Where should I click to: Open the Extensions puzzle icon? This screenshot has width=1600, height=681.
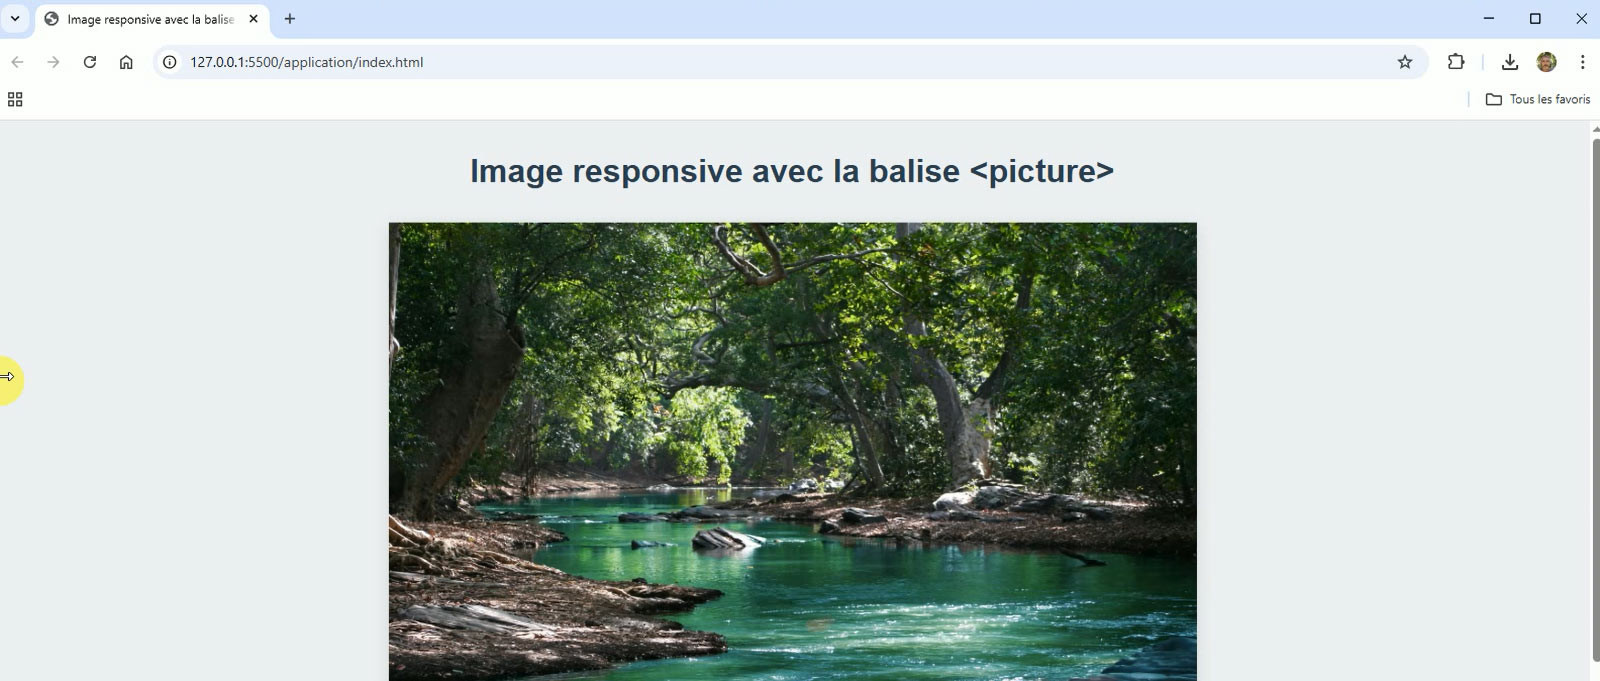pyautogui.click(x=1456, y=62)
